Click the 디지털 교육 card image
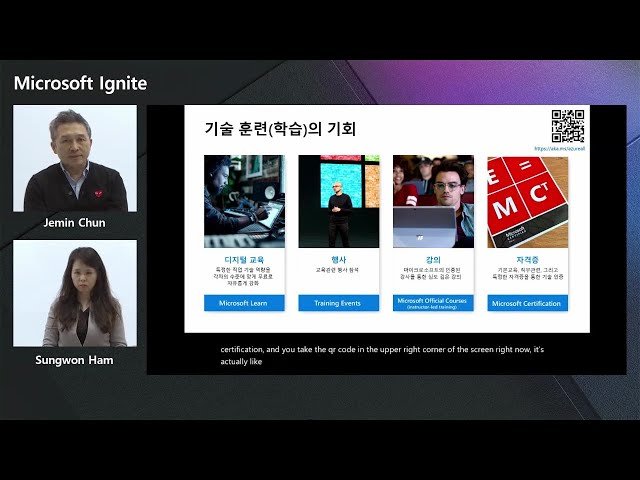Screen dimensions: 640x480 244,201
